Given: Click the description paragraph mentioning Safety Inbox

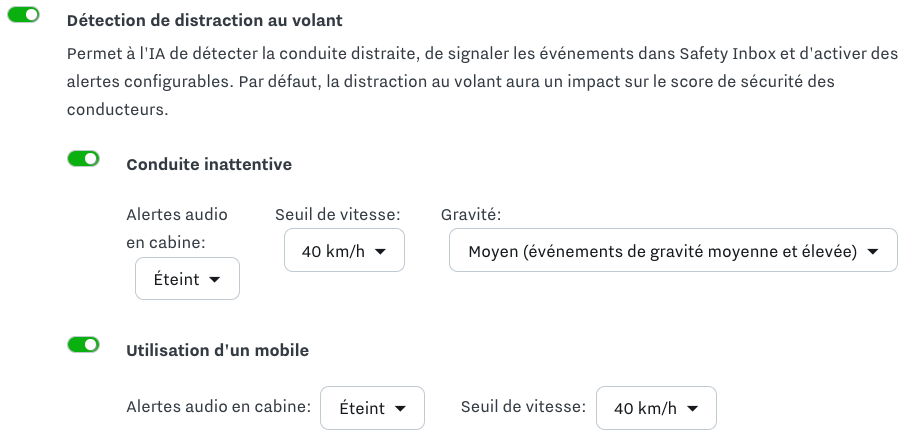Looking at the screenshot, I should [x=480, y=81].
